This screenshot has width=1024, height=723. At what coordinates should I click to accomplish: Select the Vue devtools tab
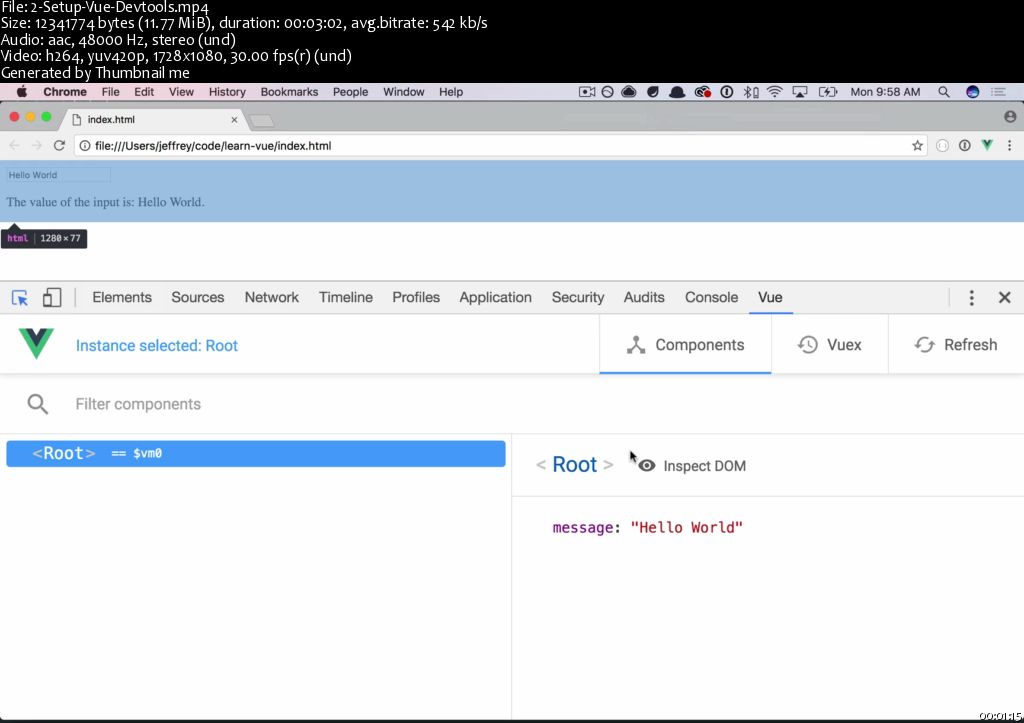[770, 297]
